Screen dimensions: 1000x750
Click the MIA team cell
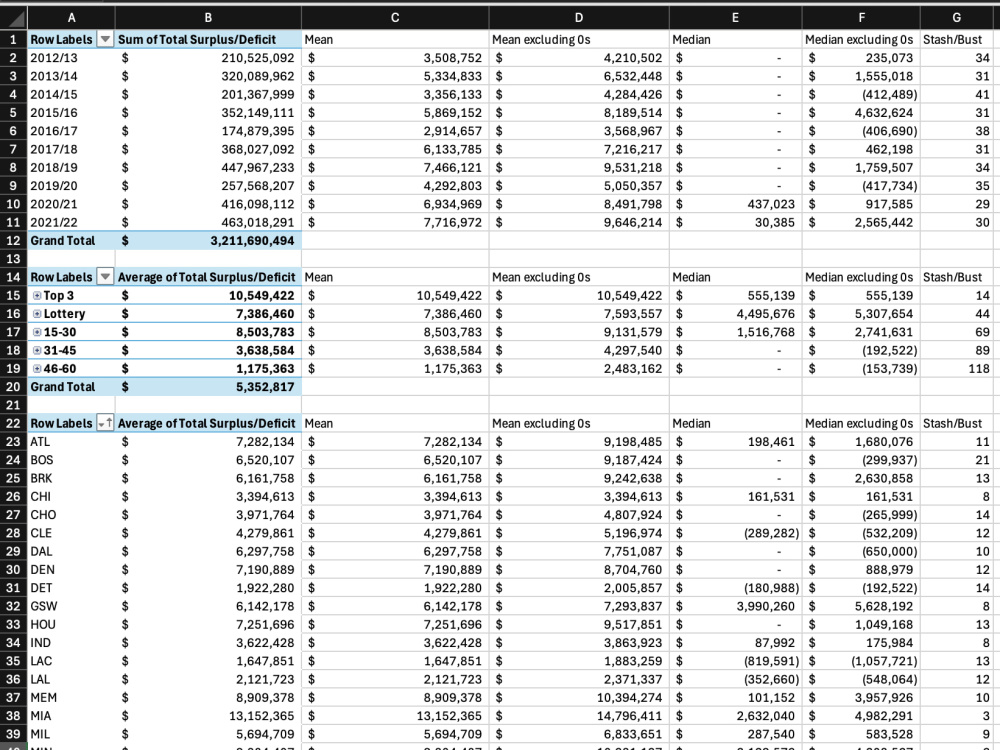tap(71, 716)
